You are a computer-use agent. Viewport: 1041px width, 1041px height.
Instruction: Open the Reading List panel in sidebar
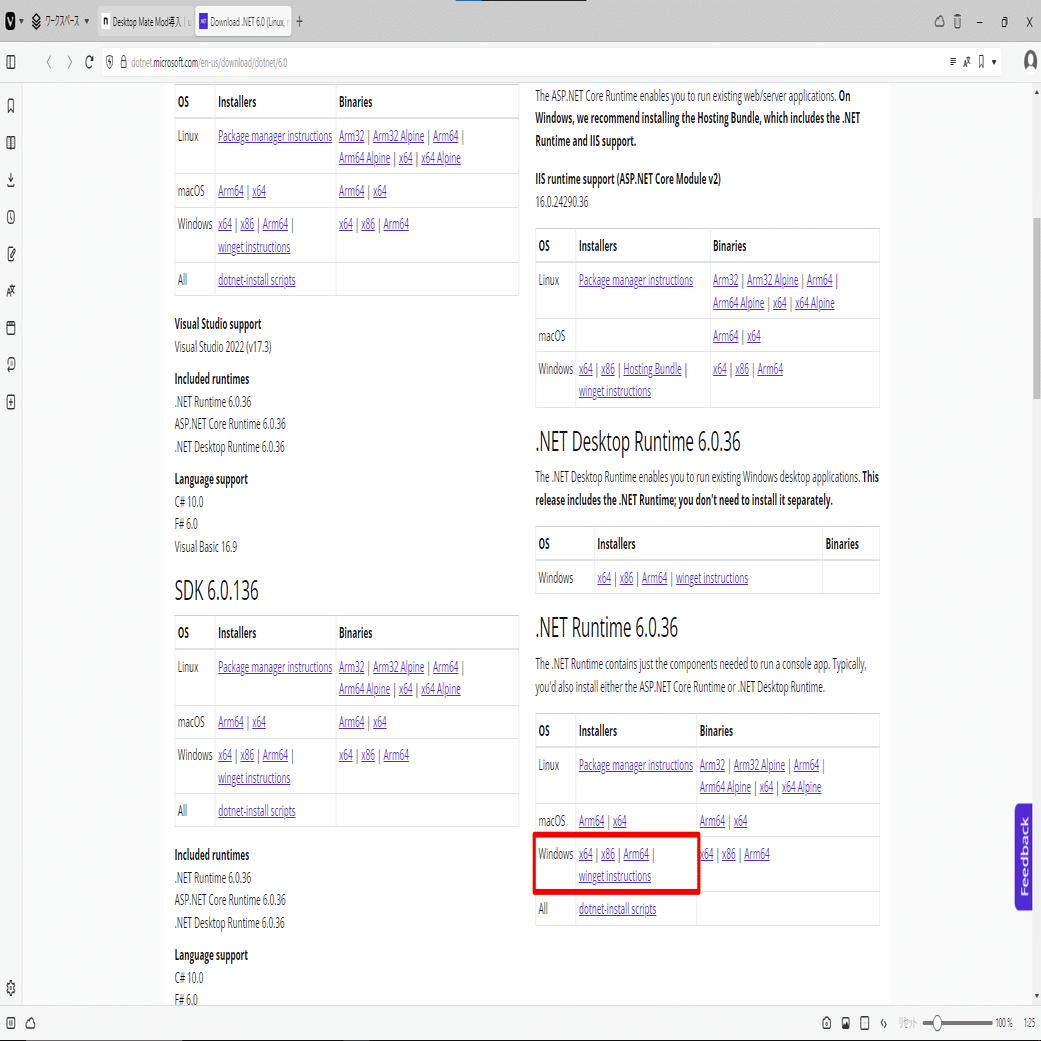tap(11, 143)
